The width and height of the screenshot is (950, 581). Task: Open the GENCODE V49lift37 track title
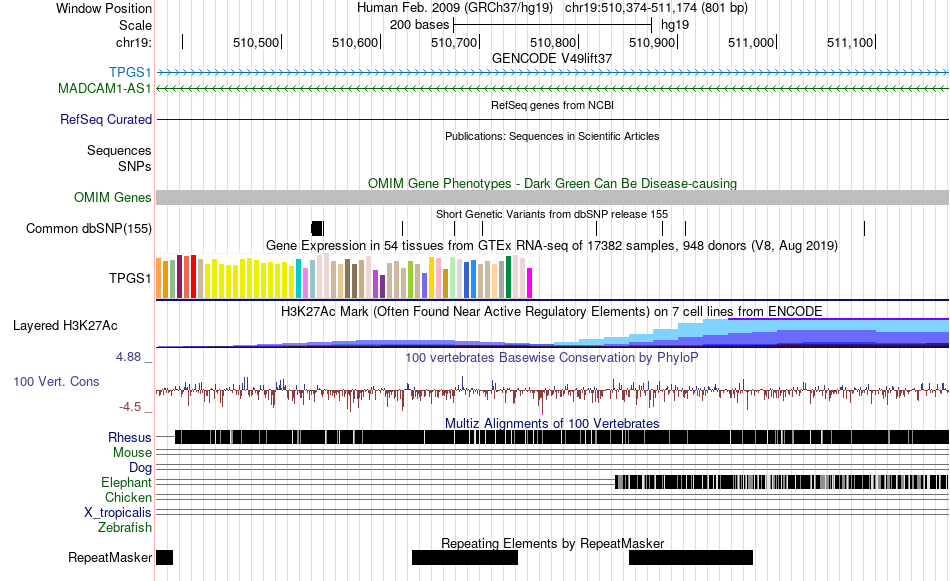pos(552,58)
